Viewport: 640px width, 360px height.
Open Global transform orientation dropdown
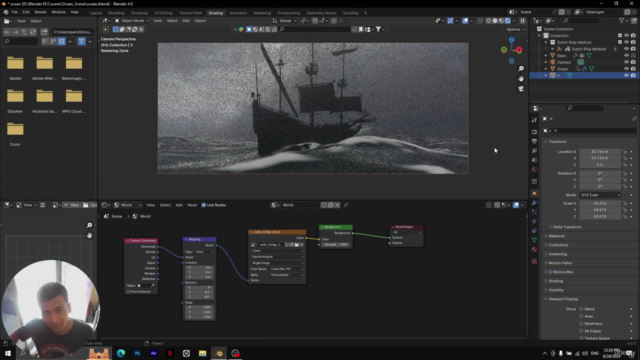coord(286,21)
